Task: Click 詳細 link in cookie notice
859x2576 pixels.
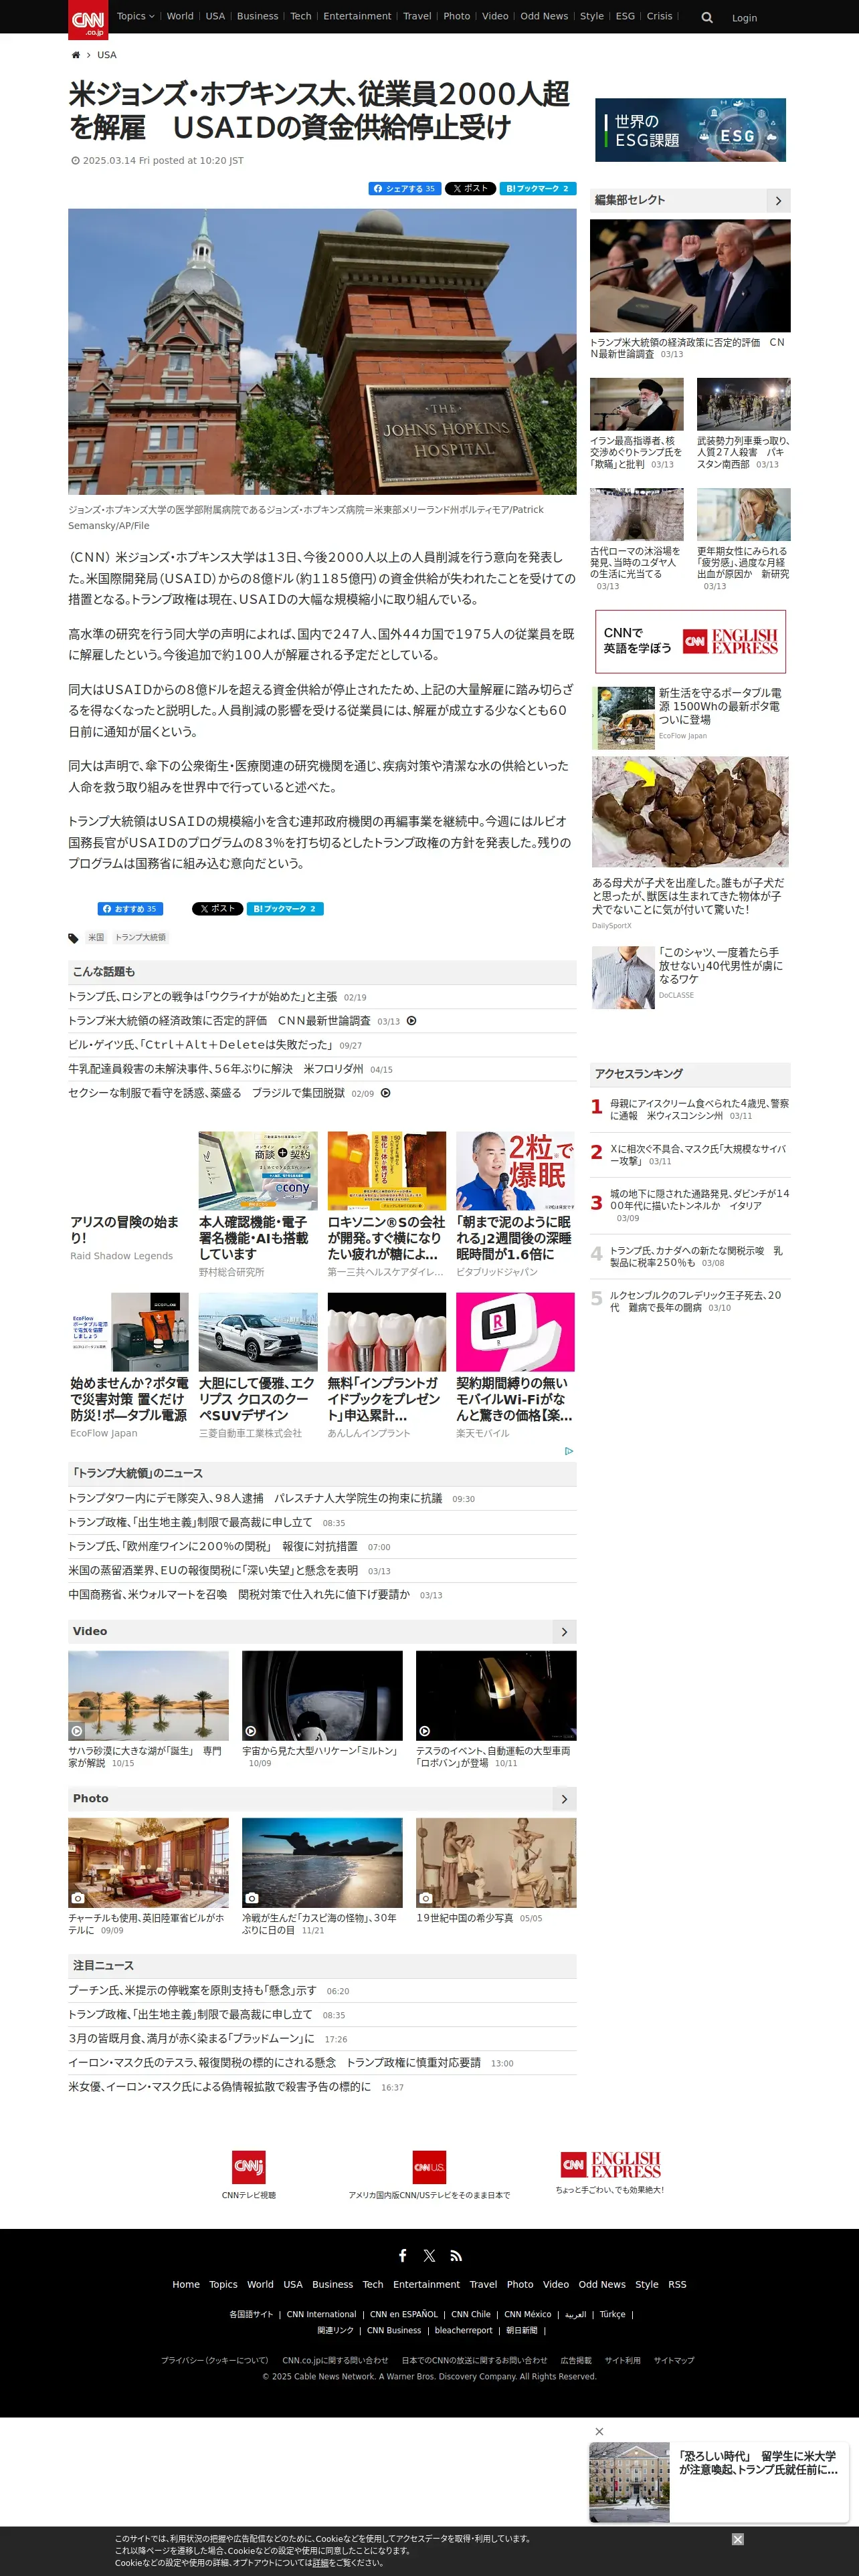Action: coord(320,2563)
